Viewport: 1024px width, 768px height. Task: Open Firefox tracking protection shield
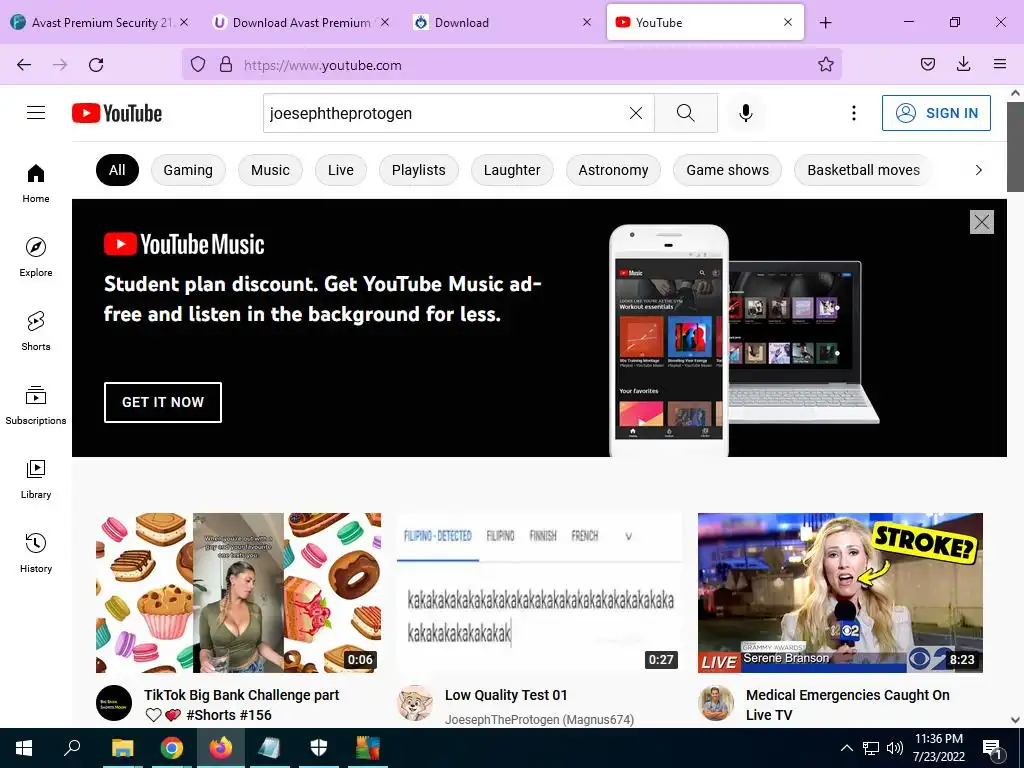click(198, 65)
